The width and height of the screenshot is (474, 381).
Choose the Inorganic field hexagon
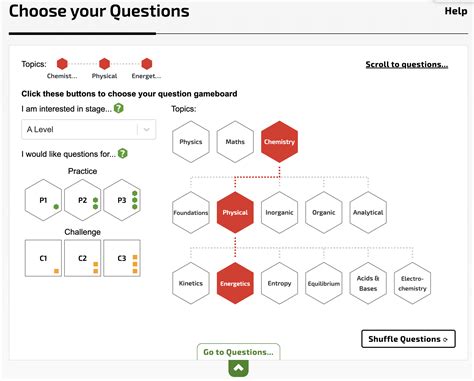(279, 212)
